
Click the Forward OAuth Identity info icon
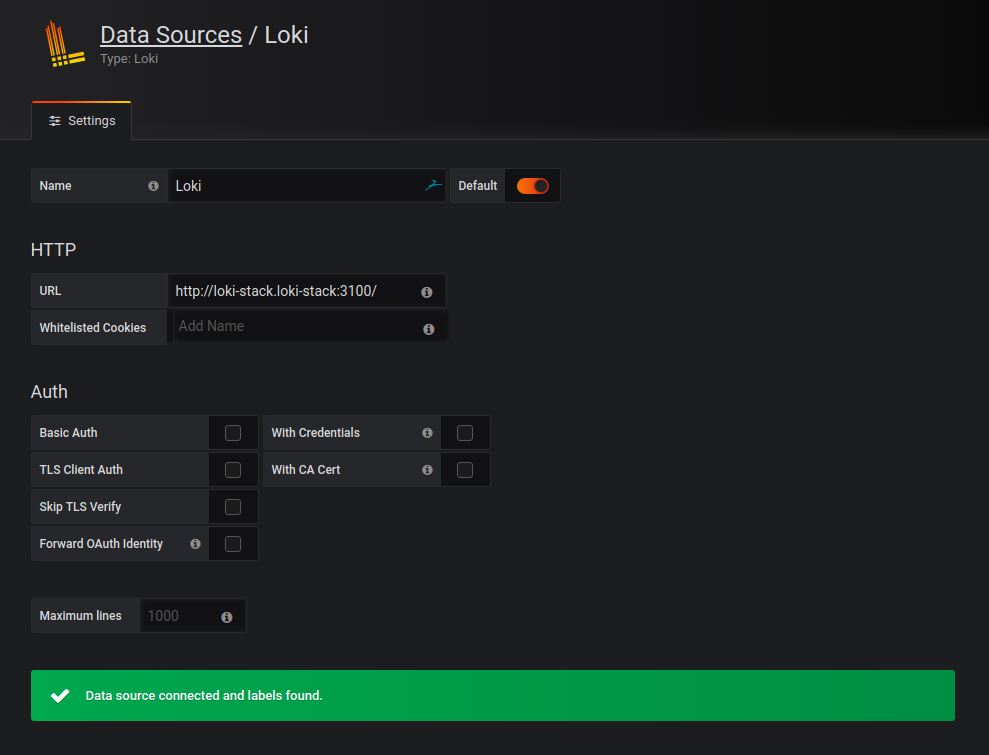(195, 544)
